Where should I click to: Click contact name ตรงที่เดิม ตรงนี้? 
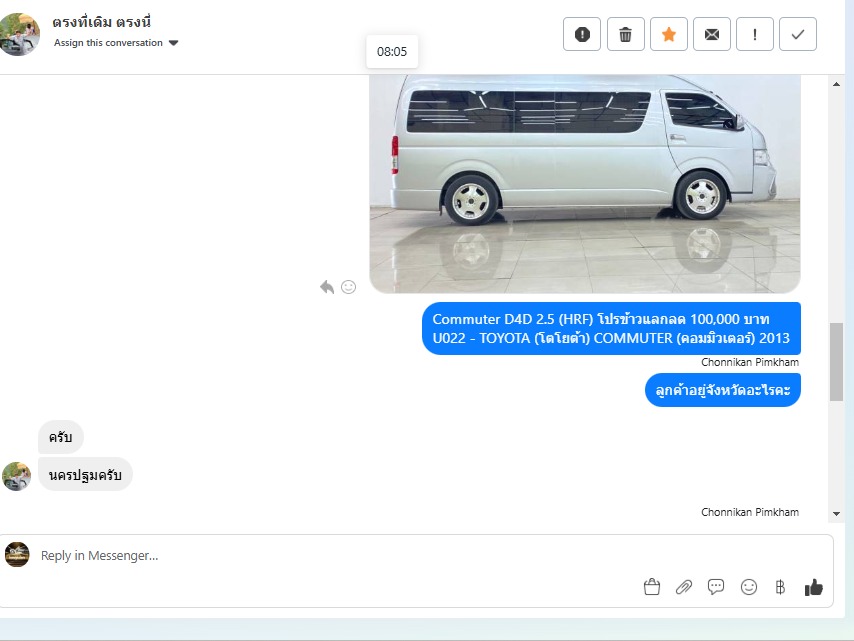tap(101, 22)
